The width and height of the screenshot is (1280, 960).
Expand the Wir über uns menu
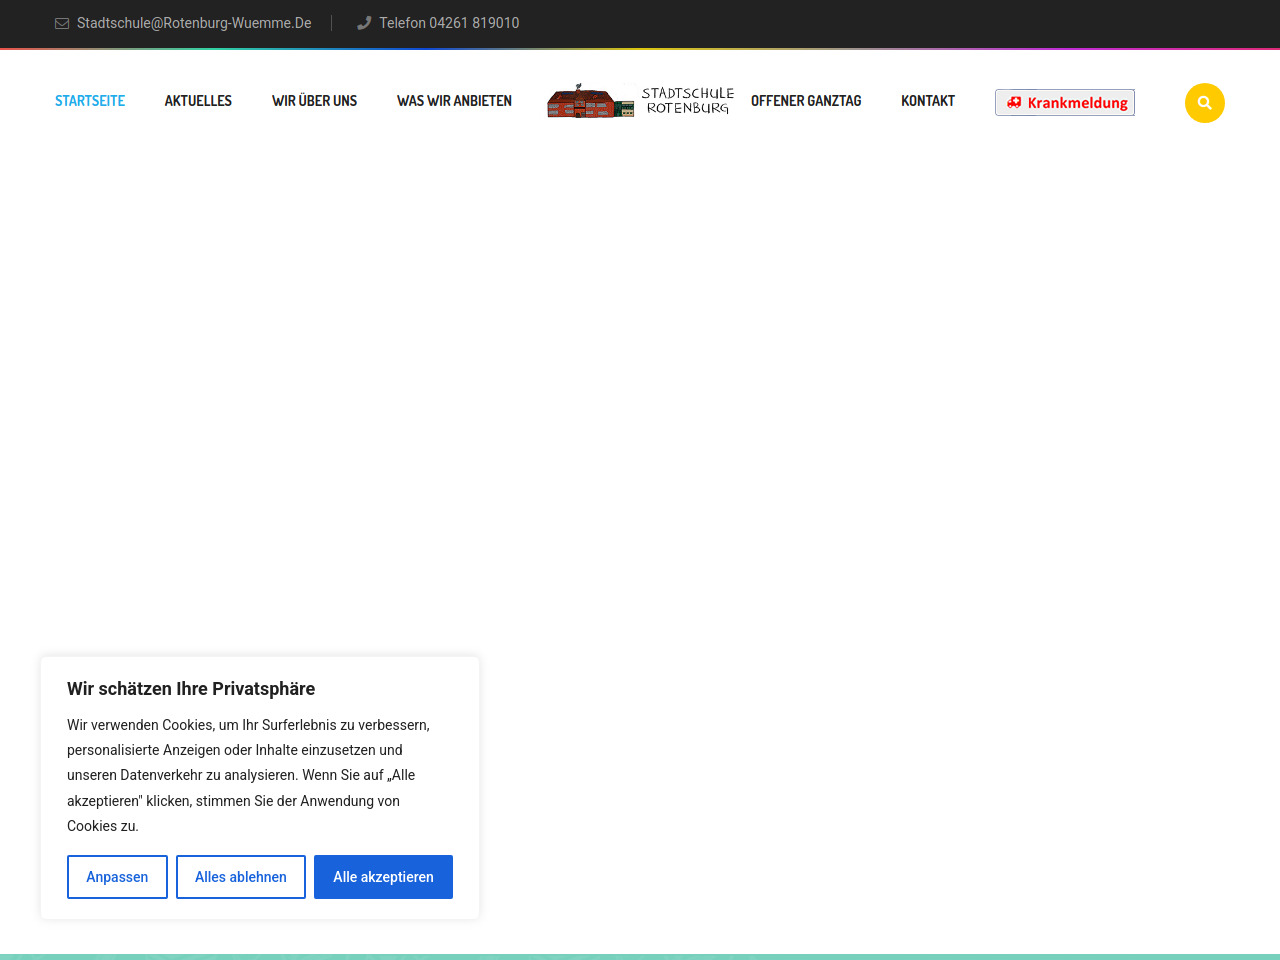click(314, 101)
